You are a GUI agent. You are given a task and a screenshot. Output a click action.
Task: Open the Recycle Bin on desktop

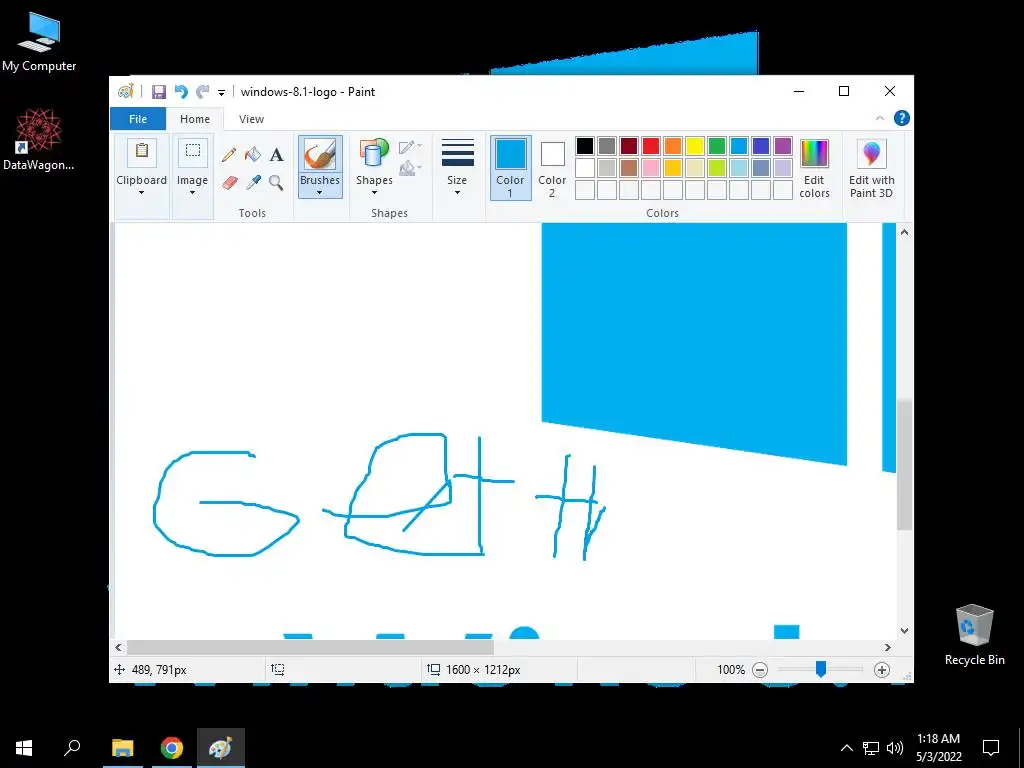(974, 635)
